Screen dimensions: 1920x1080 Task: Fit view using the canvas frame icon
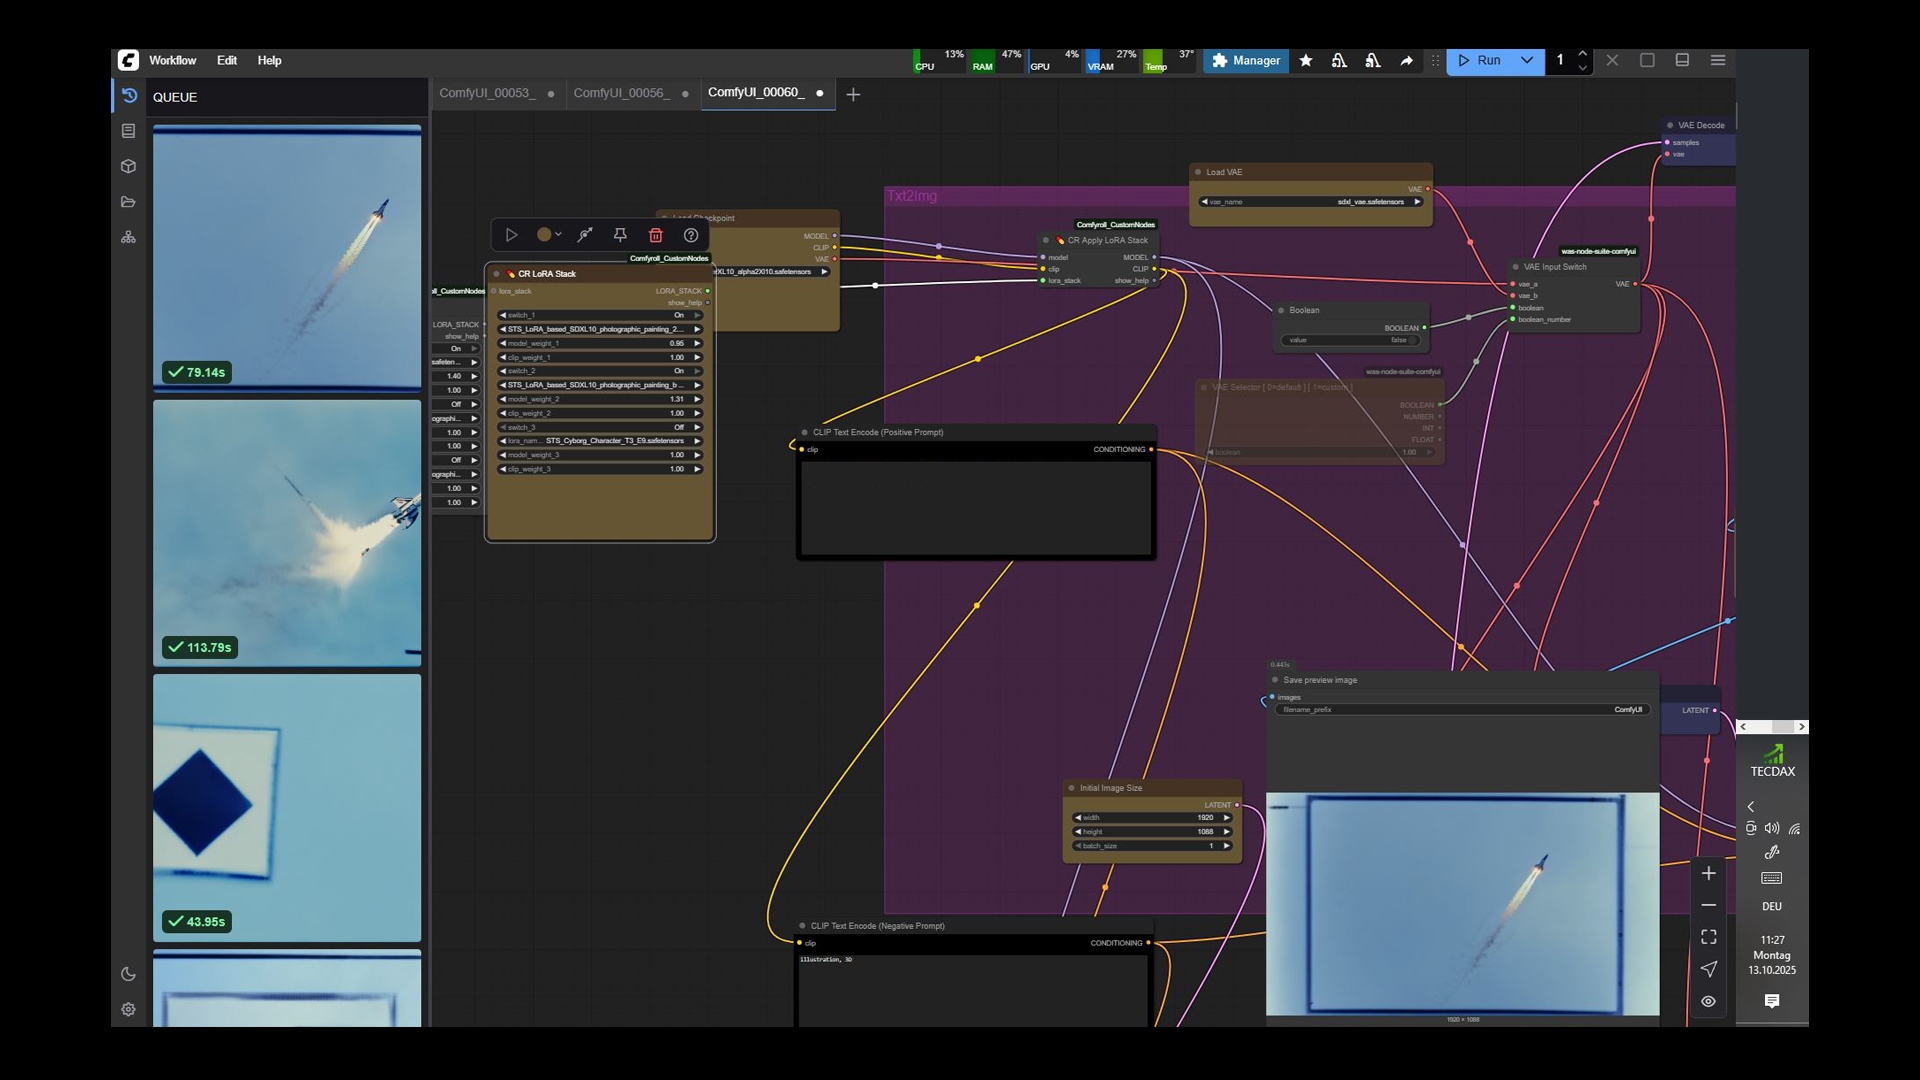(1708, 937)
